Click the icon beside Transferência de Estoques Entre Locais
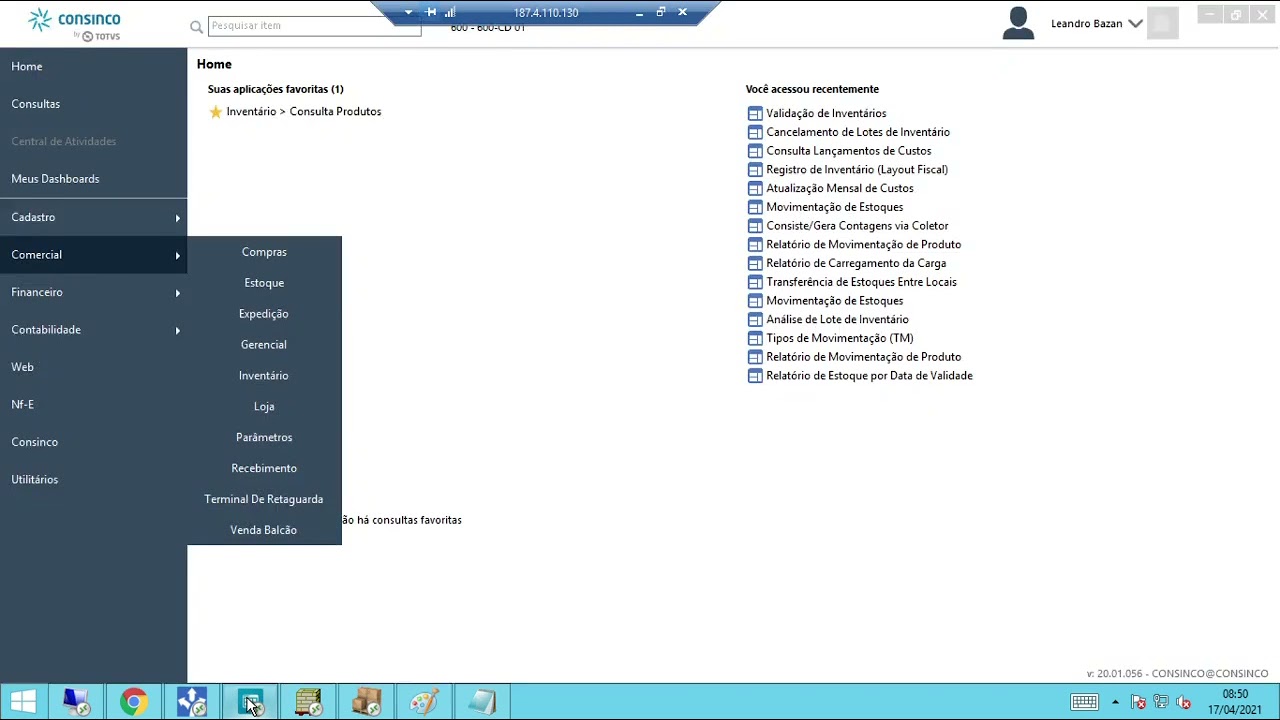 pos(755,282)
